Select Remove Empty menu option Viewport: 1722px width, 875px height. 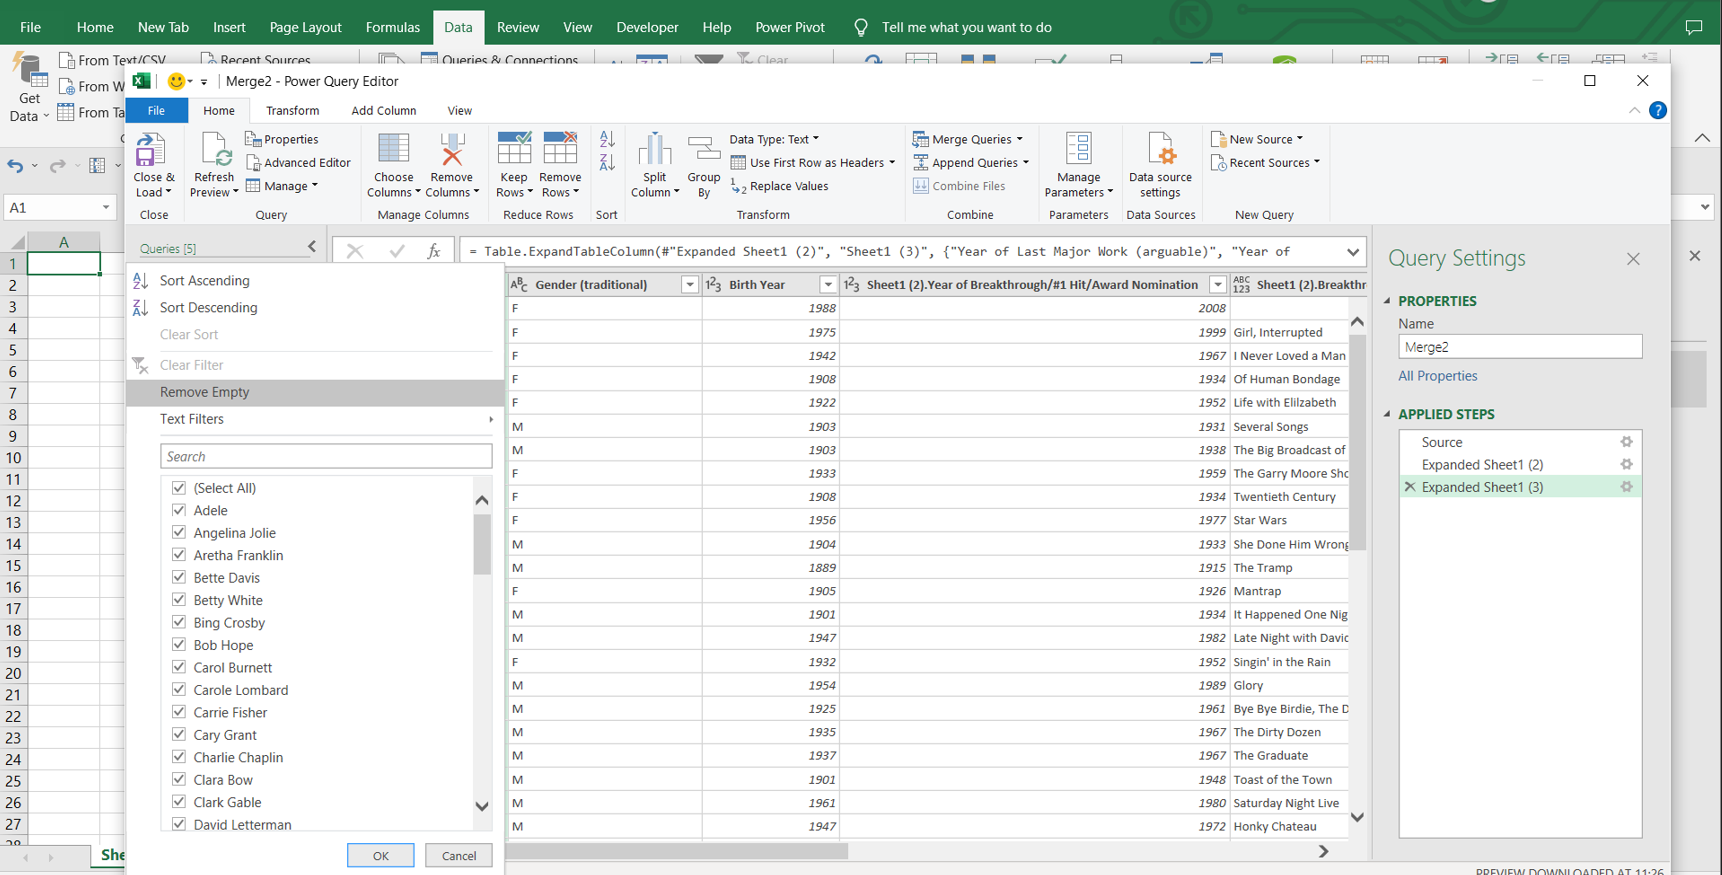tap(205, 392)
